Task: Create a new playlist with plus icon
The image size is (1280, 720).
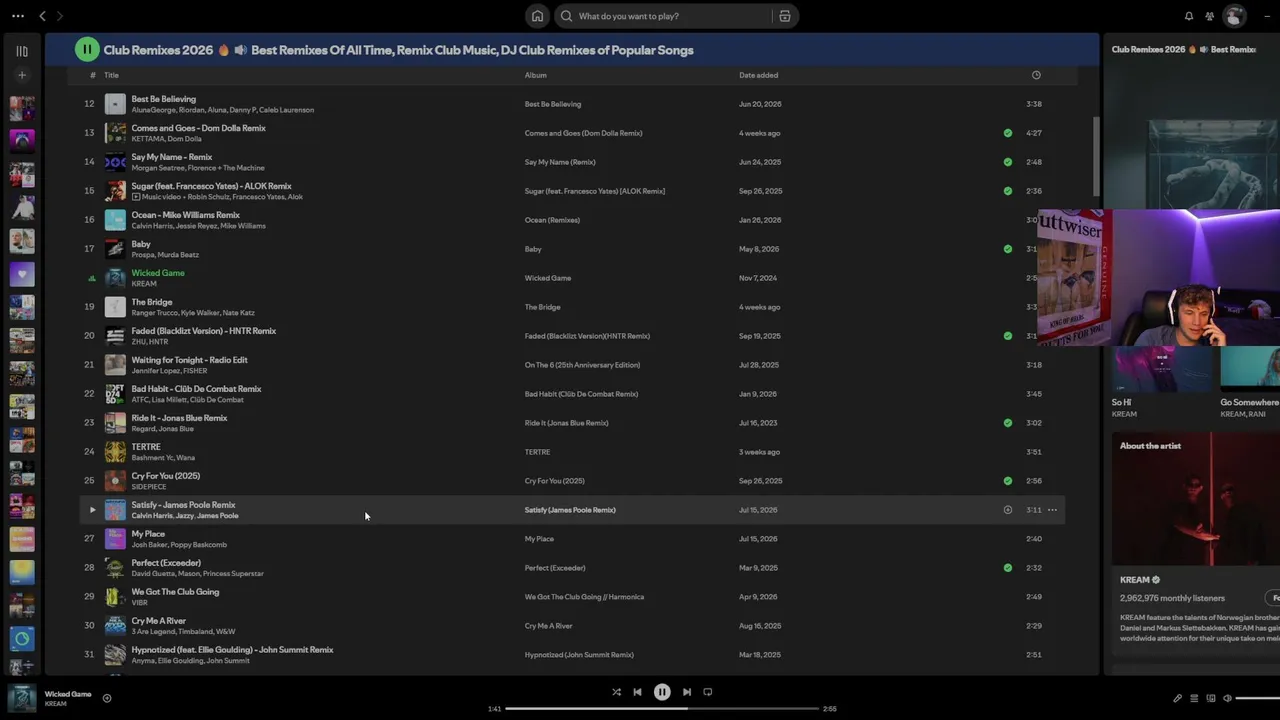Action: (x=22, y=75)
